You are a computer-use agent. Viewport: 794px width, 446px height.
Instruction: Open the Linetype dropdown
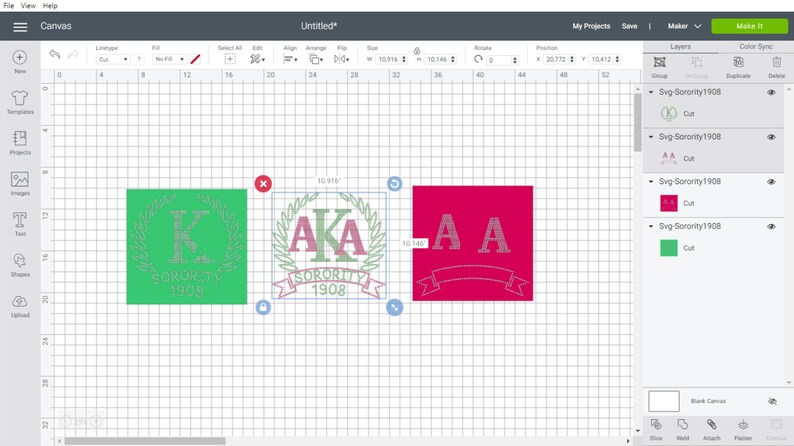click(x=112, y=59)
